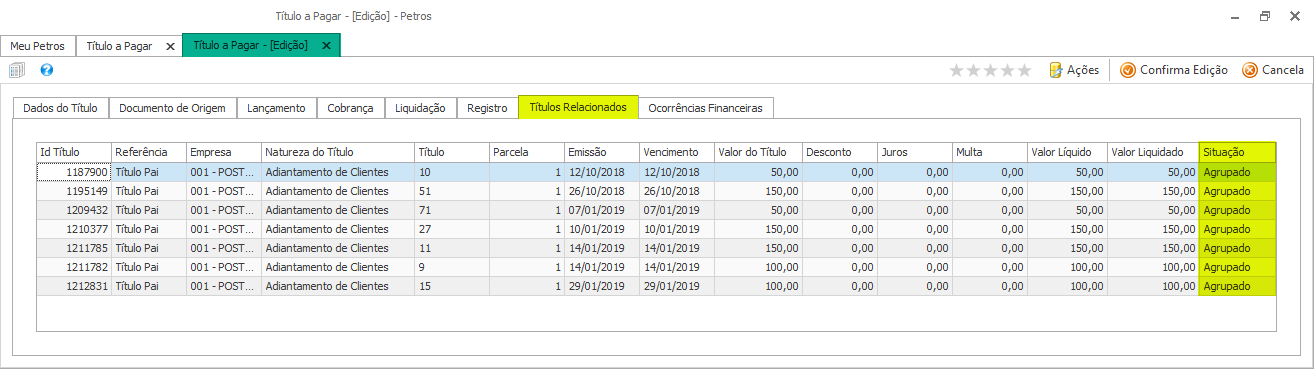Sort by Id Título column header
Viewport: 1315px width, 369px height.
(73, 152)
